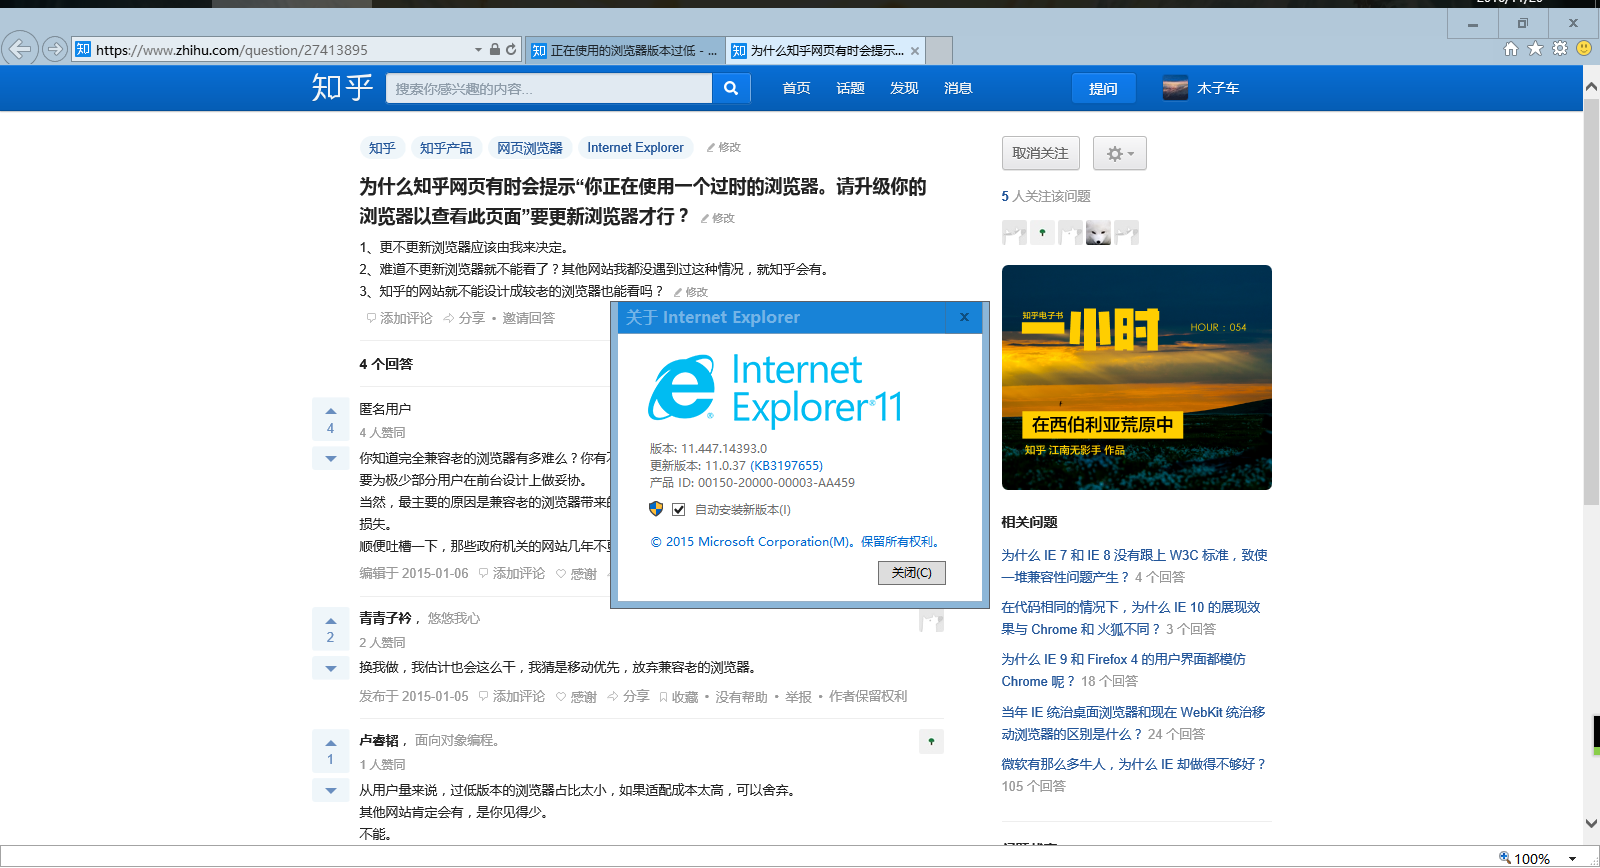Open 发现 in the navigation bar
The width and height of the screenshot is (1600, 868).
click(904, 88)
